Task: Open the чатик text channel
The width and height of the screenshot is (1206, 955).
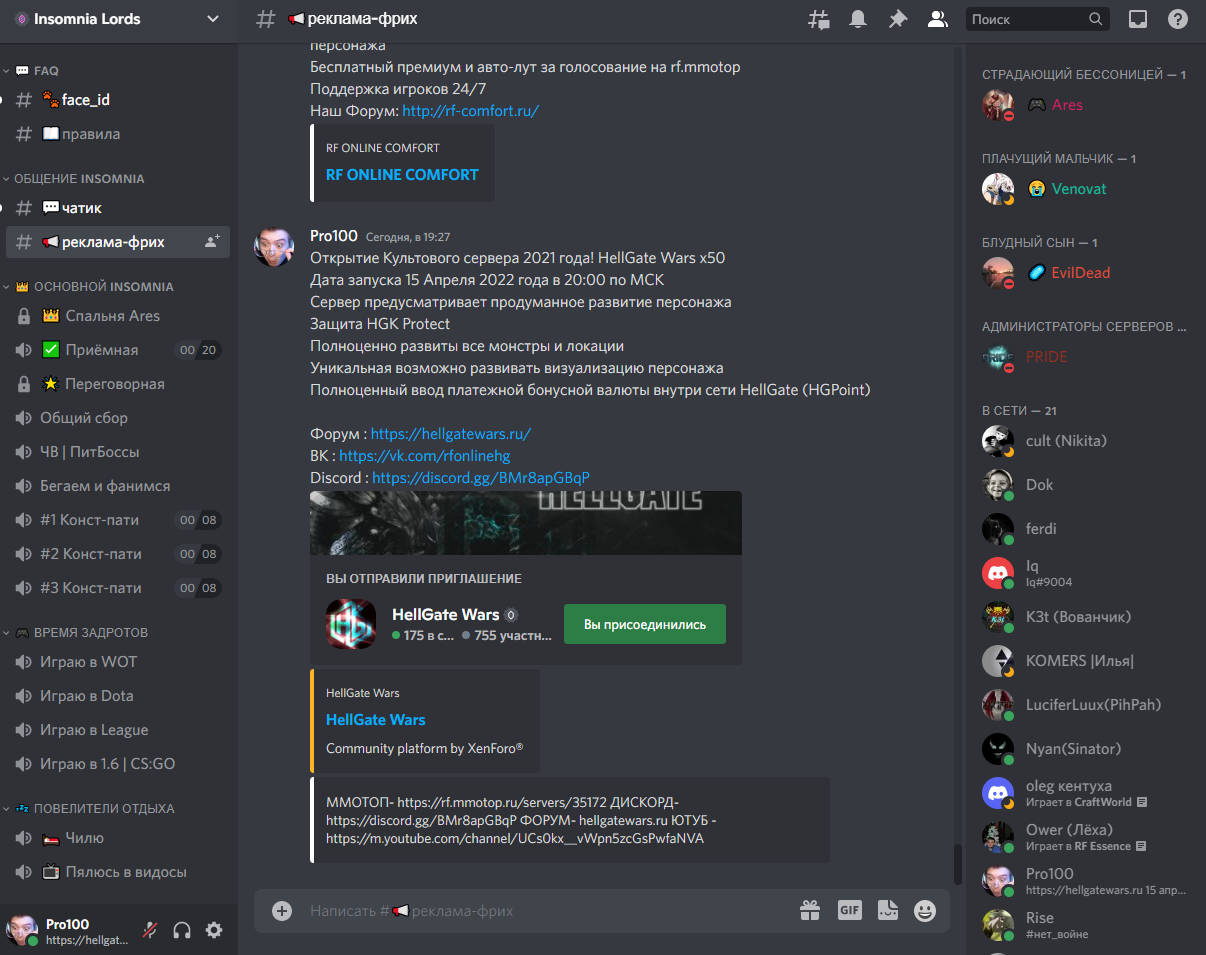Action: [x=118, y=208]
